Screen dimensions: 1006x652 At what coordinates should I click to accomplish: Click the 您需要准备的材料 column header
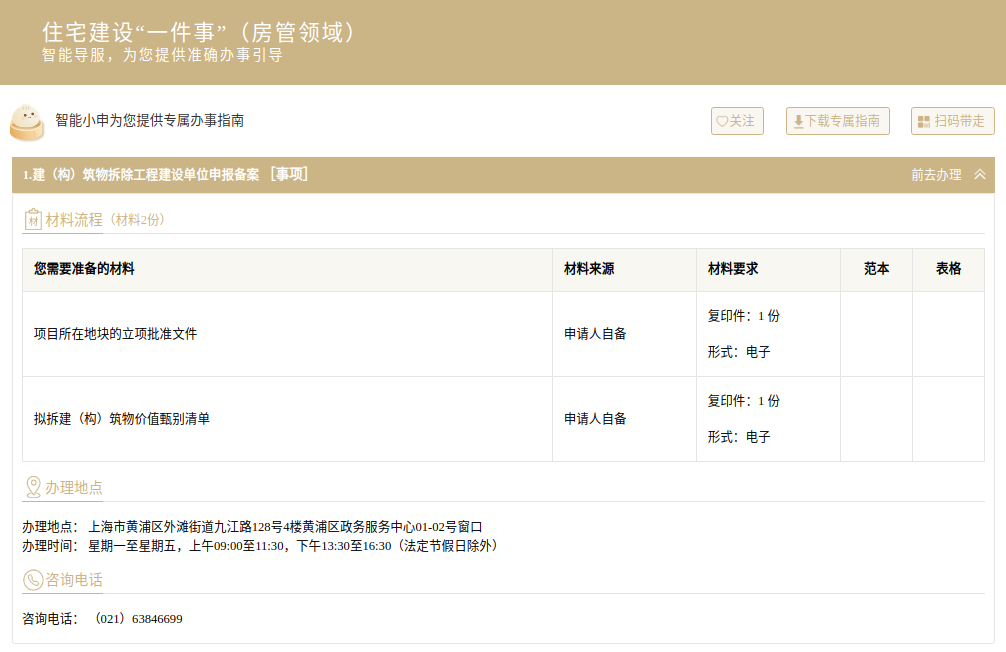click(x=84, y=269)
